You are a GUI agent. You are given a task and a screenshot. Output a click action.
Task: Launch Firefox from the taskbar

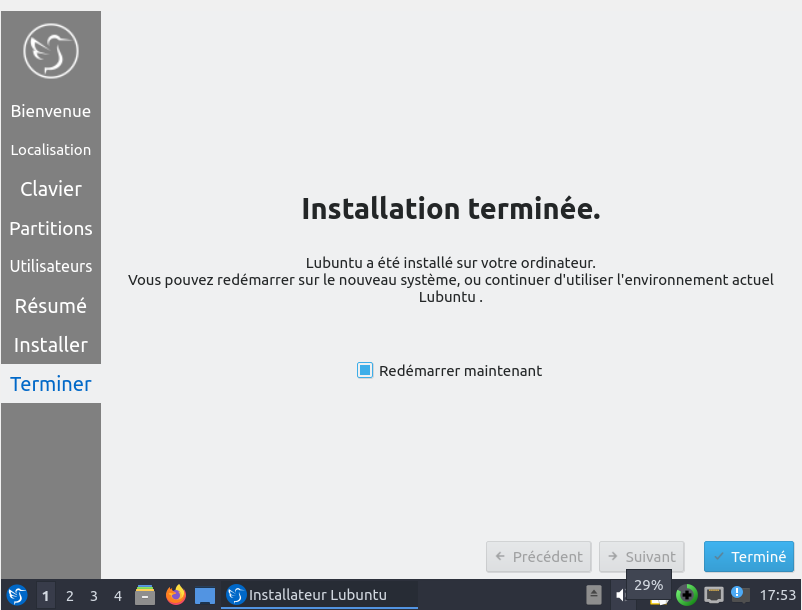pyautogui.click(x=175, y=595)
